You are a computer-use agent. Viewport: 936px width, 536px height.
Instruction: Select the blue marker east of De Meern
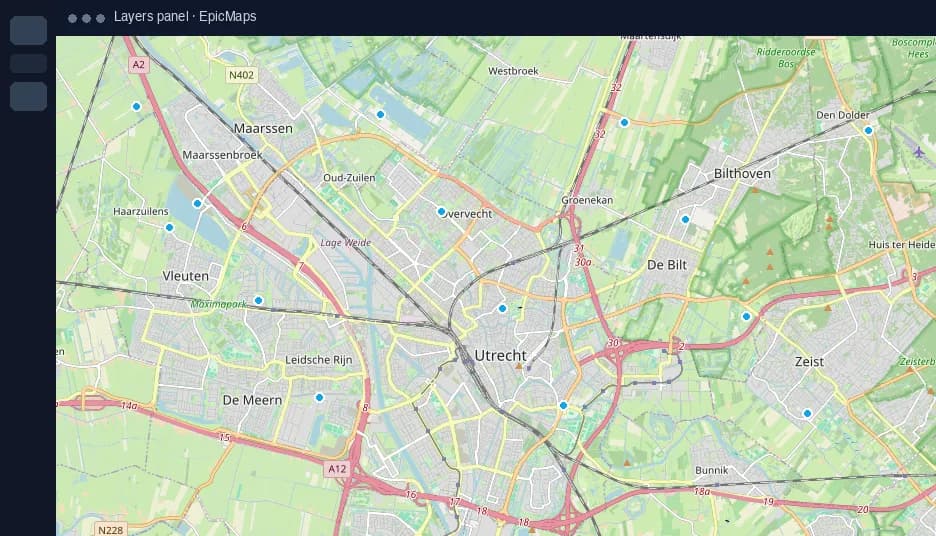pos(319,397)
